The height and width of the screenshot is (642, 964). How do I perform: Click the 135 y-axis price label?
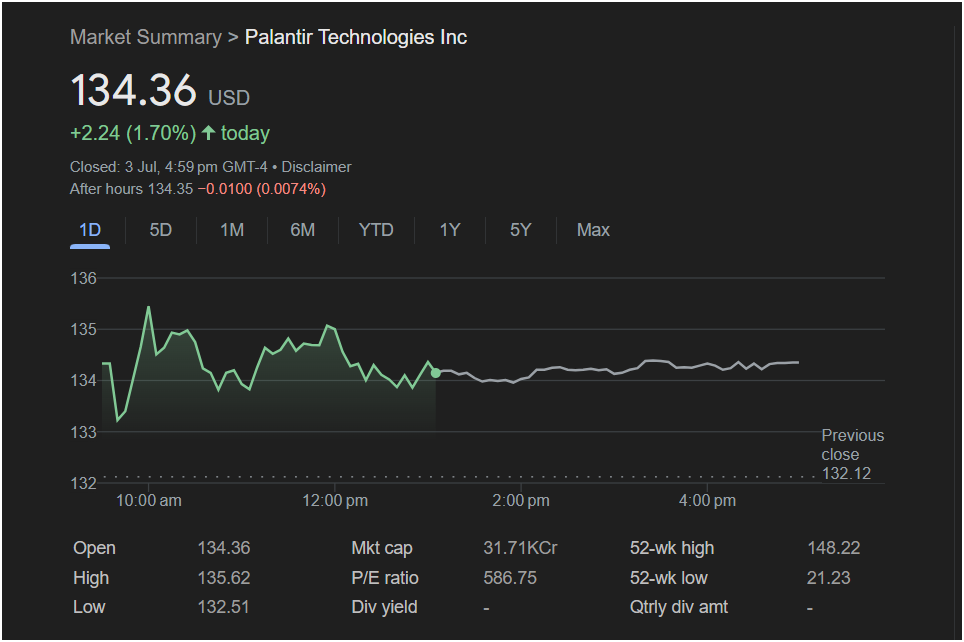84,330
